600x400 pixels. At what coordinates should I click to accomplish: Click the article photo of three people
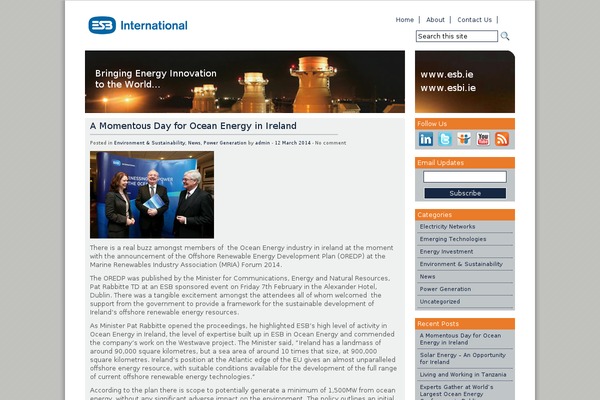coord(152,194)
